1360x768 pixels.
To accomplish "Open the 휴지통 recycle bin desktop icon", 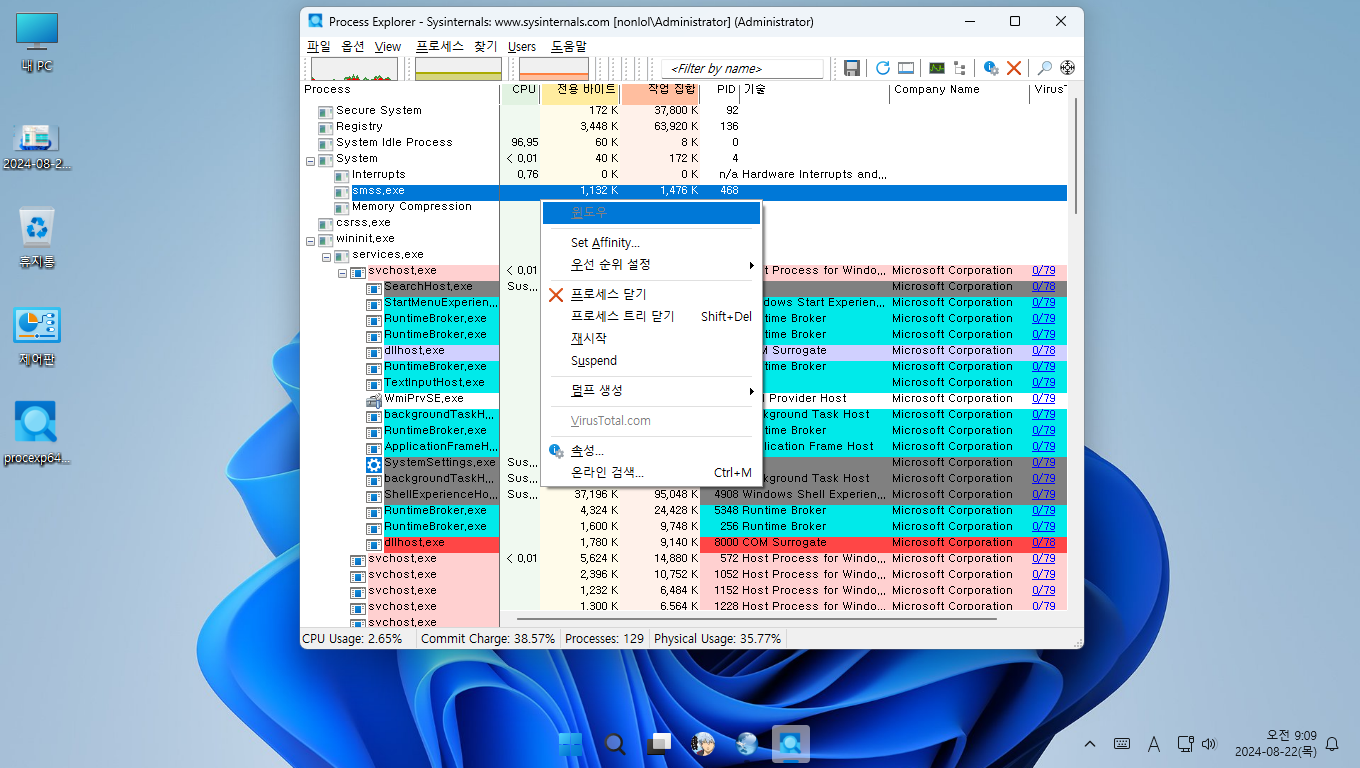I will pyautogui.click(x=37, y=238).
